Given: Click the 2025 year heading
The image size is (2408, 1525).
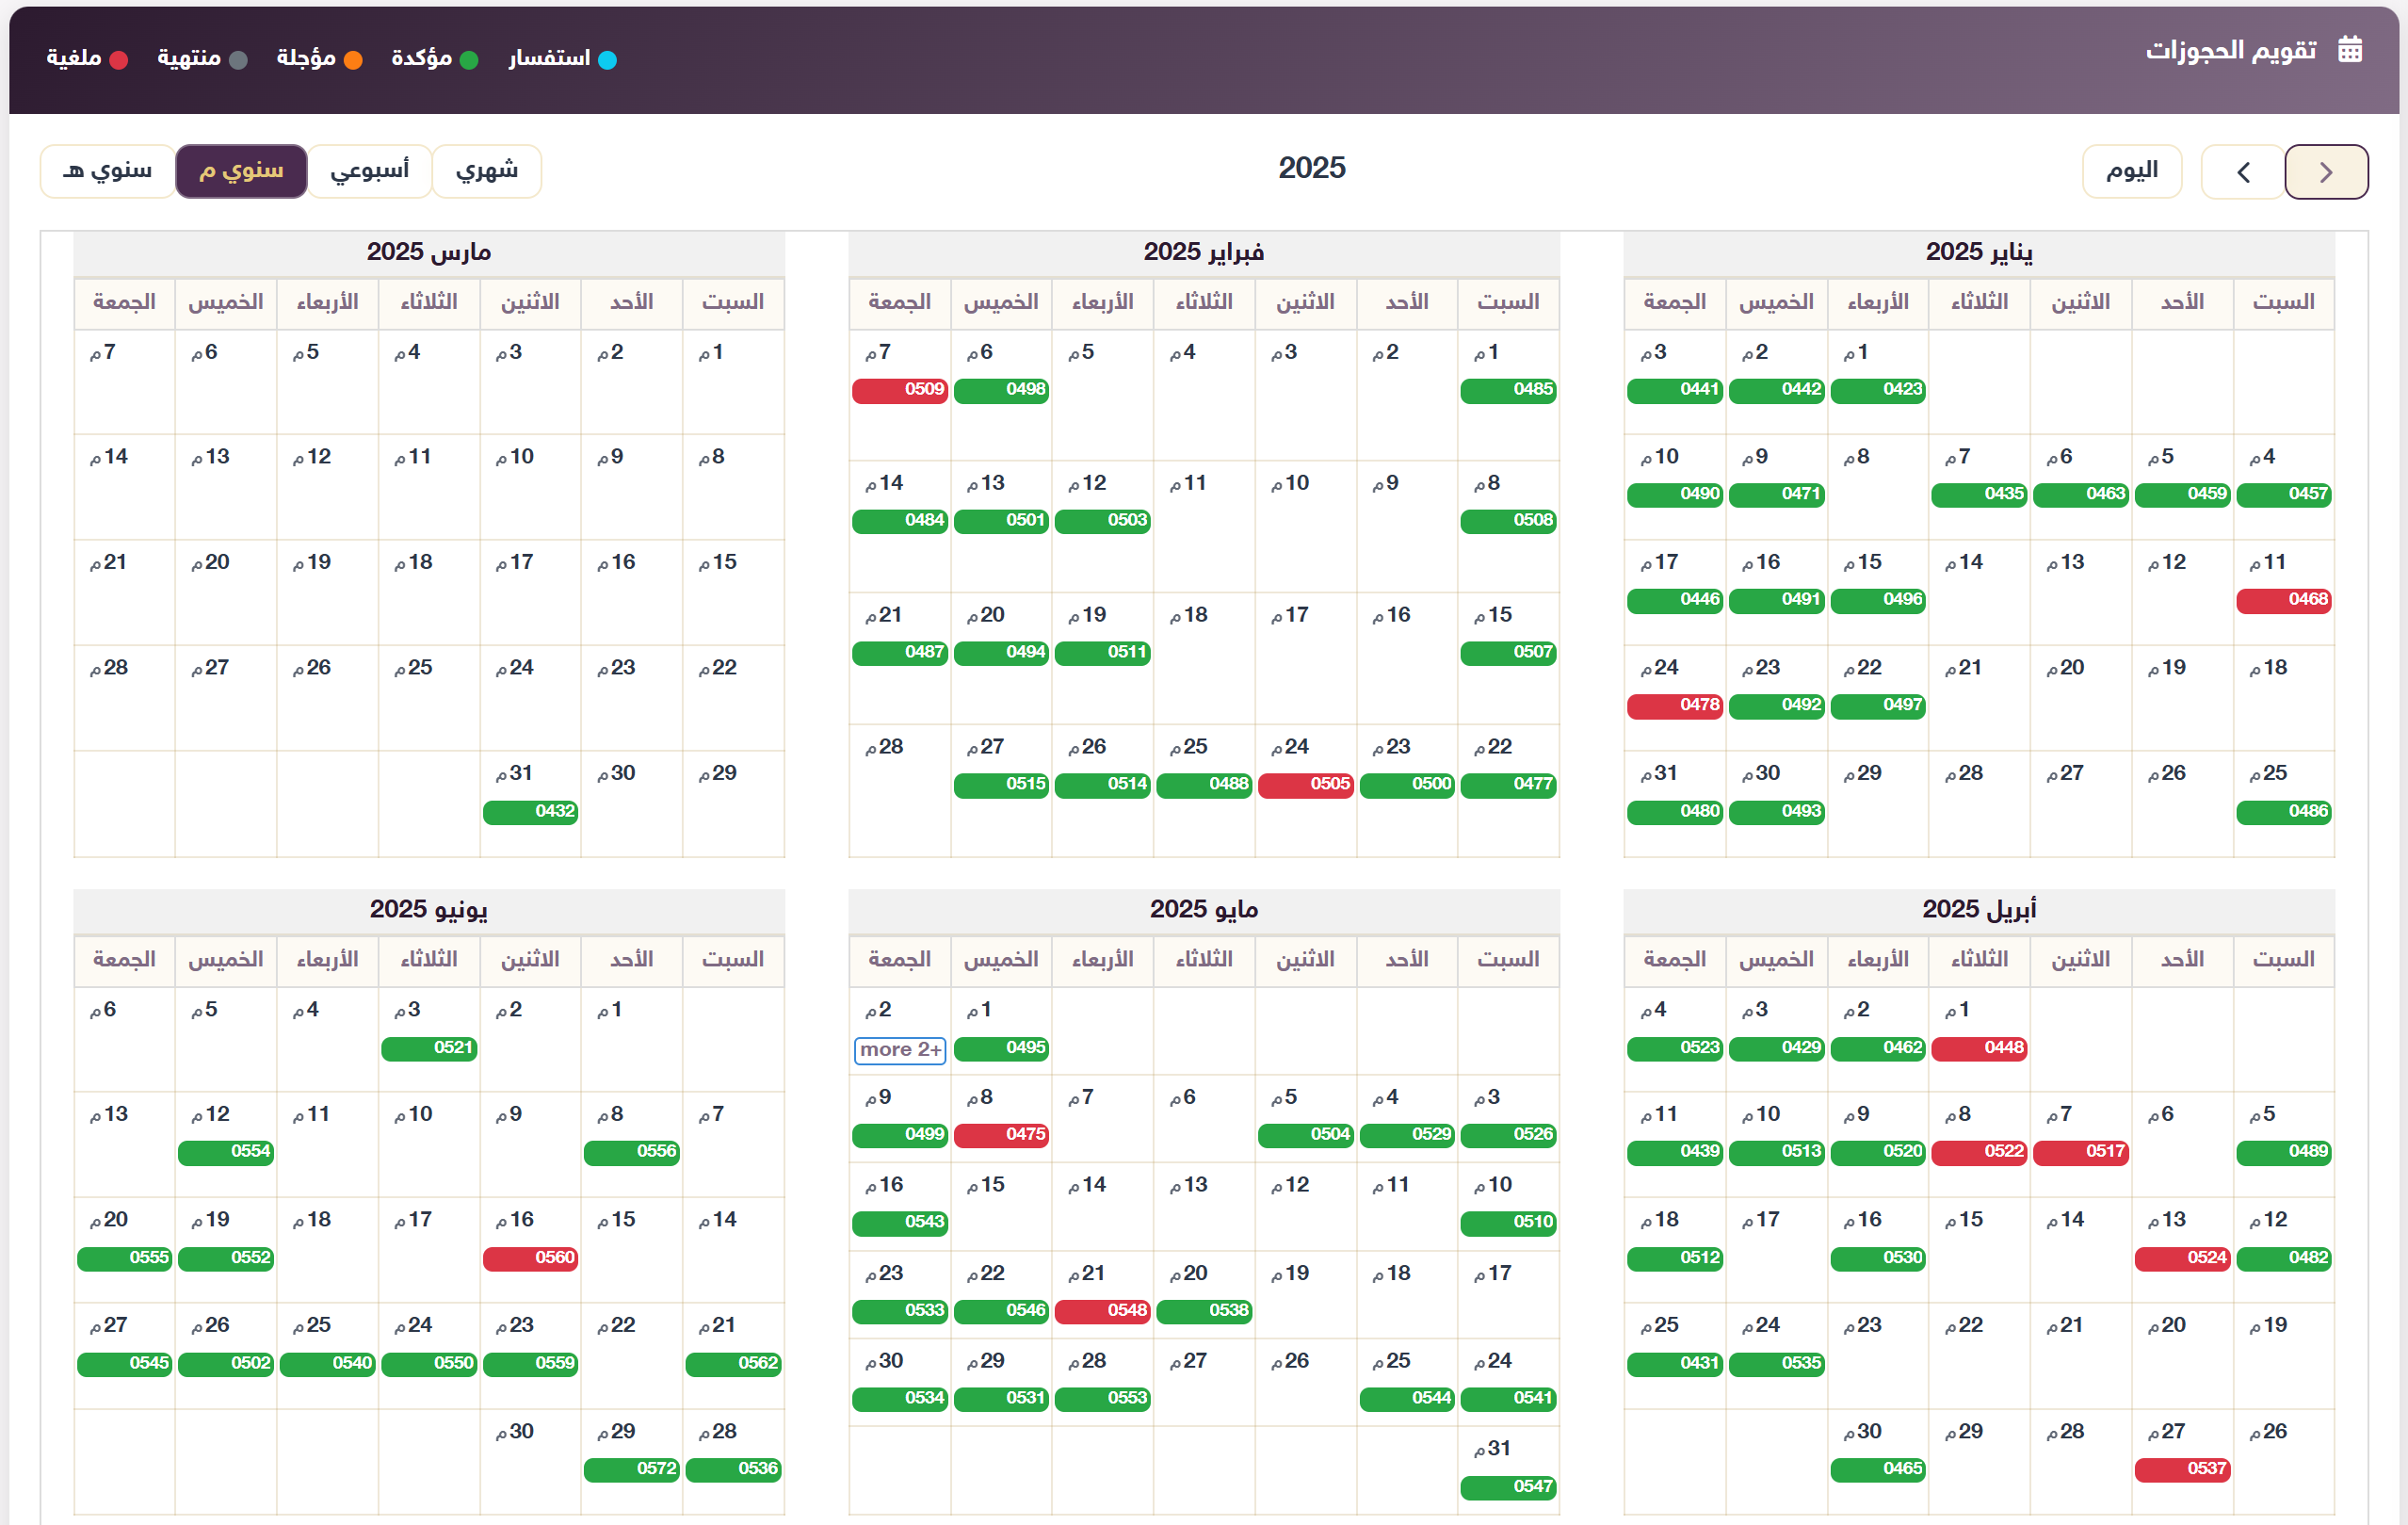Looking at the screenshot, I should coord(1312,168).
